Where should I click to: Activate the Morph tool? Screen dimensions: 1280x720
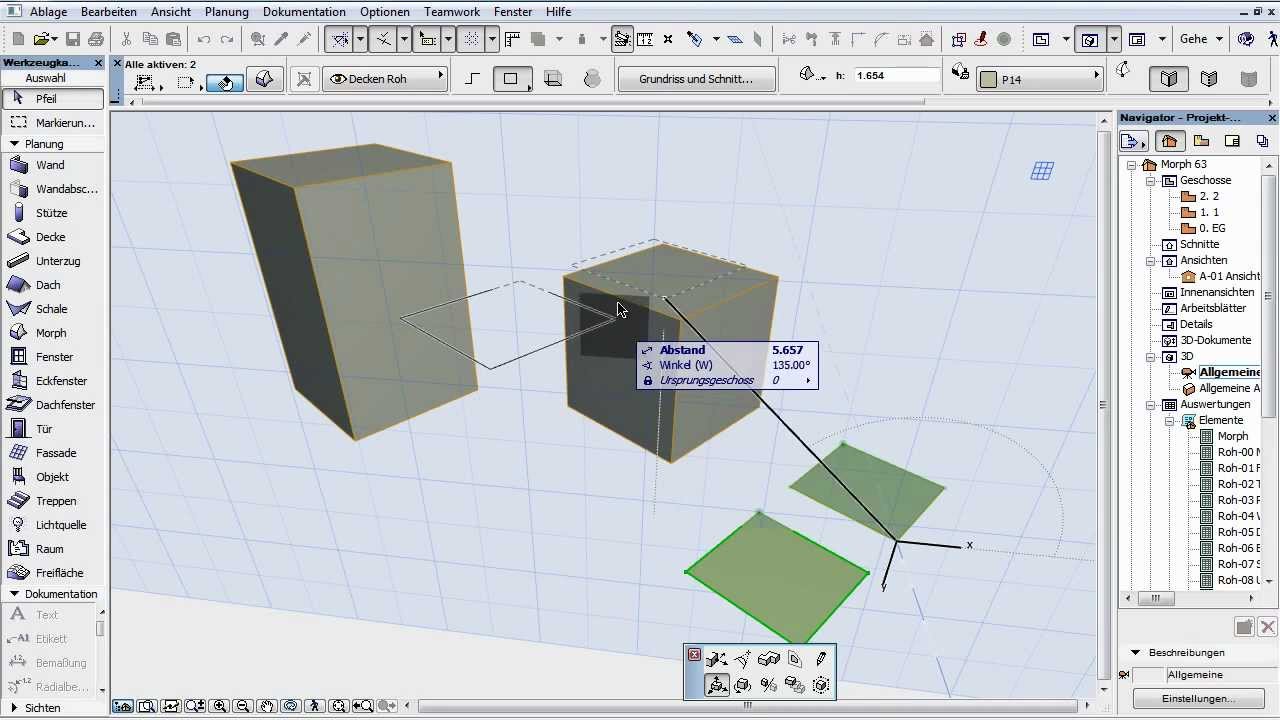(x=52, y=333)
